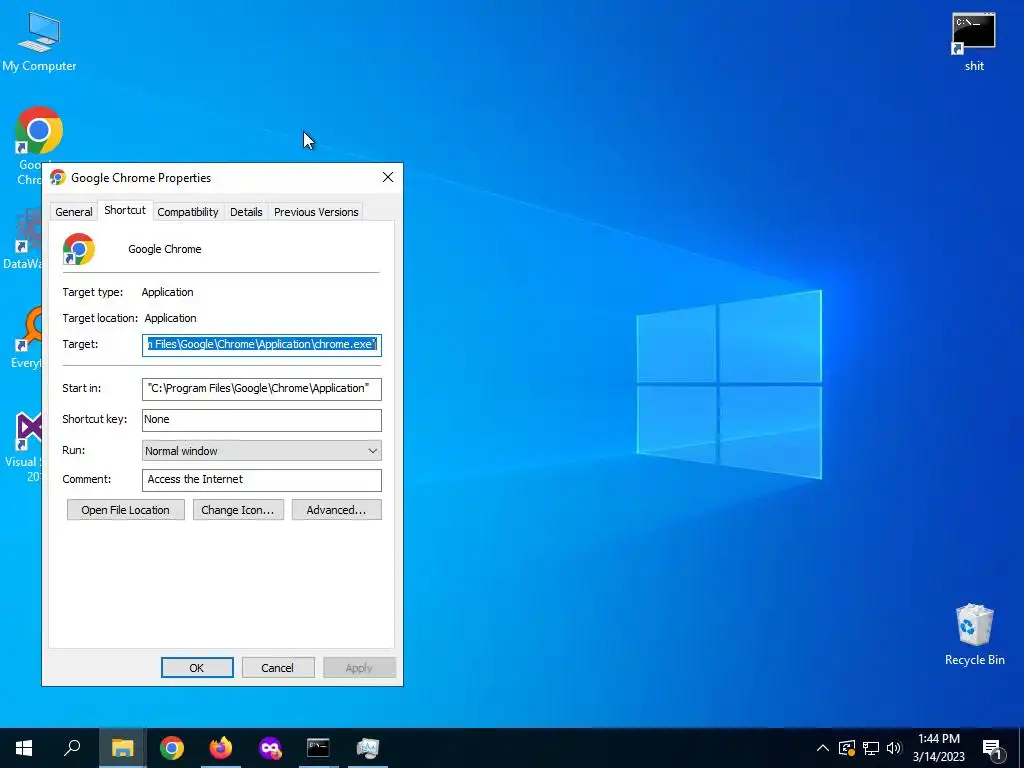Open the notification center icon
The width and height of the screenshot is (1024, 768).
coord(991,749)
